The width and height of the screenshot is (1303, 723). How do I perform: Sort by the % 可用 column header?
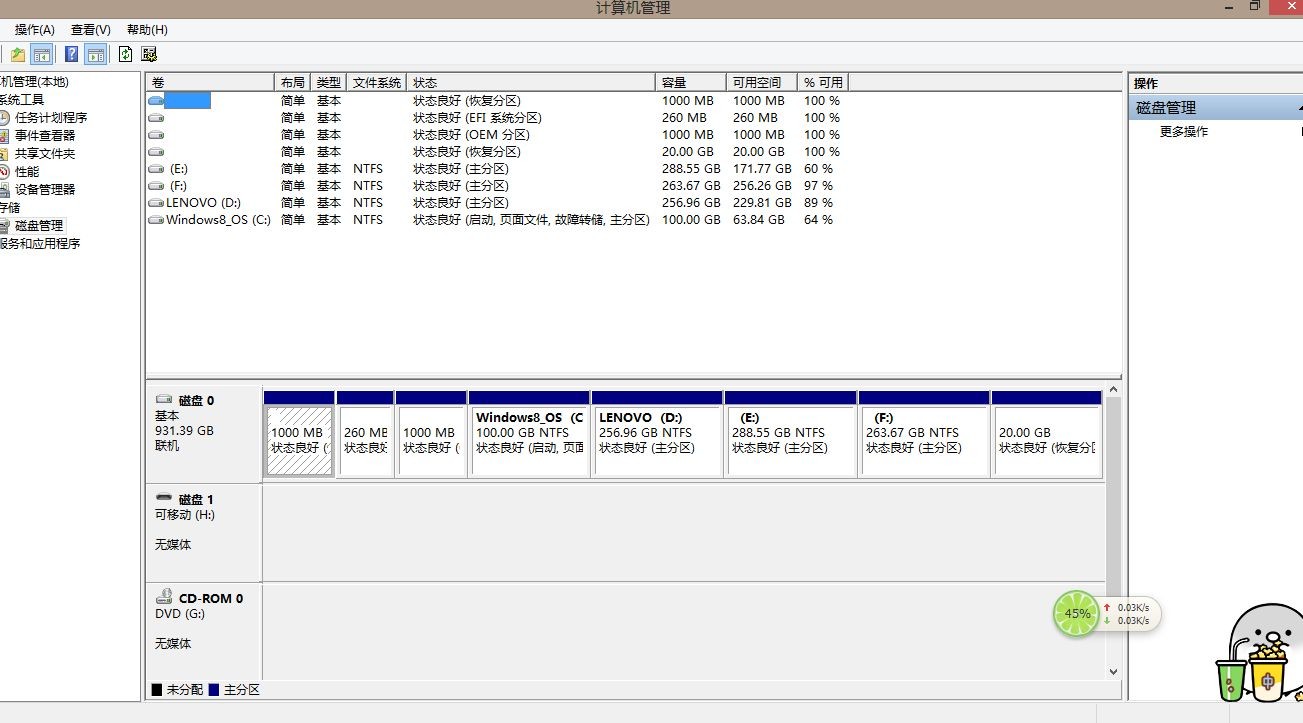[823, 82]
